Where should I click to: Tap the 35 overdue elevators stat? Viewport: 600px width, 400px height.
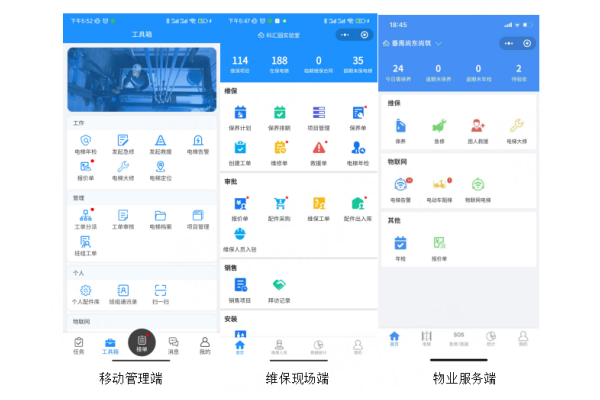(358, 64)
